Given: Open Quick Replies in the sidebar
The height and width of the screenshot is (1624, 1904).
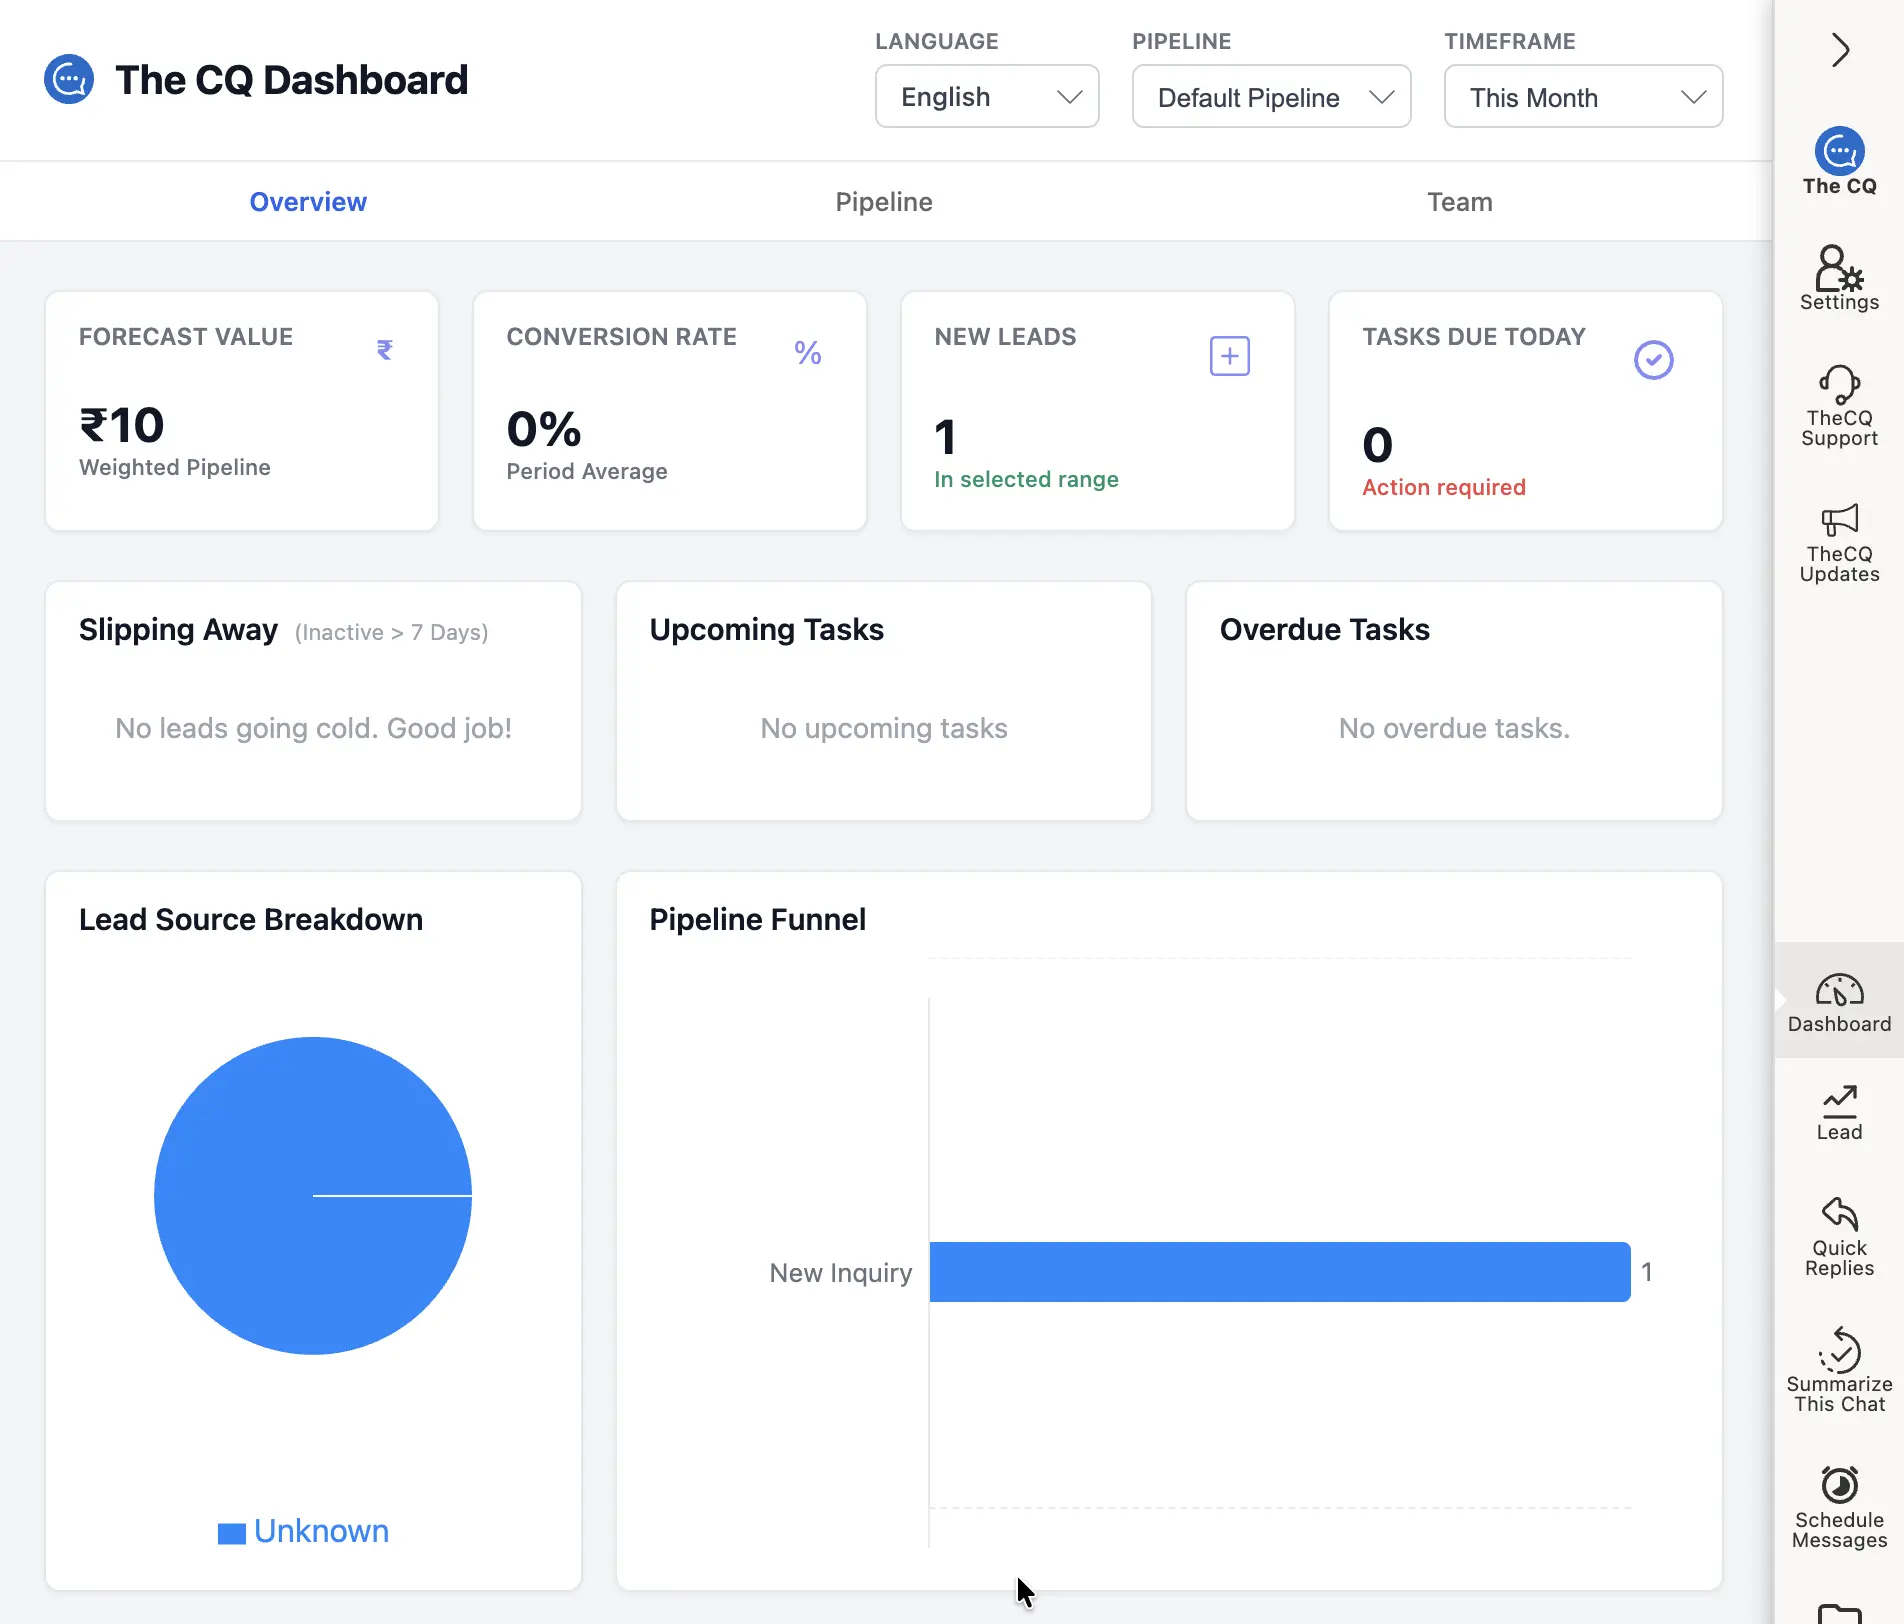Looking at the screenshot, I should (1839, 1237).
